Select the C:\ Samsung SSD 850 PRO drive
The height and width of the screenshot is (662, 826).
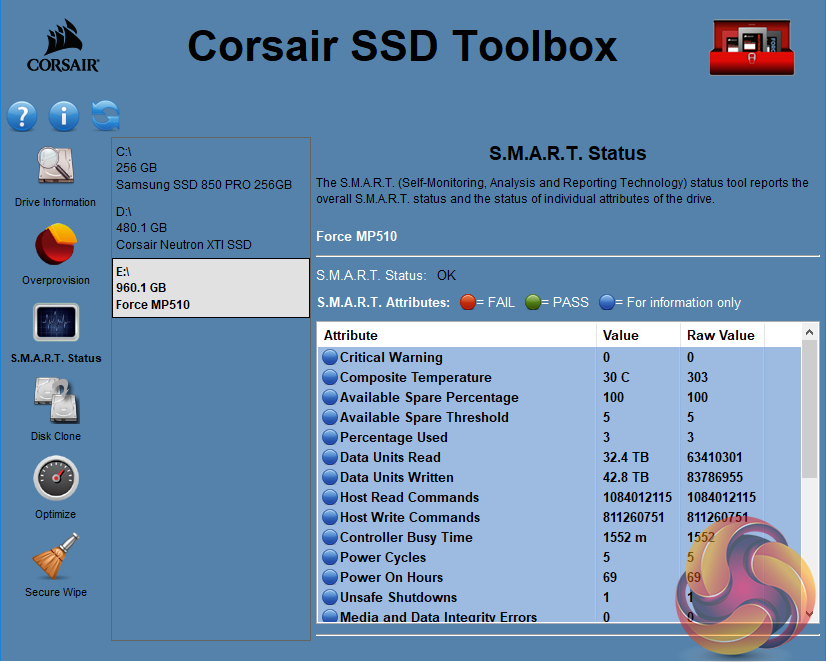(x=204, y=168)
